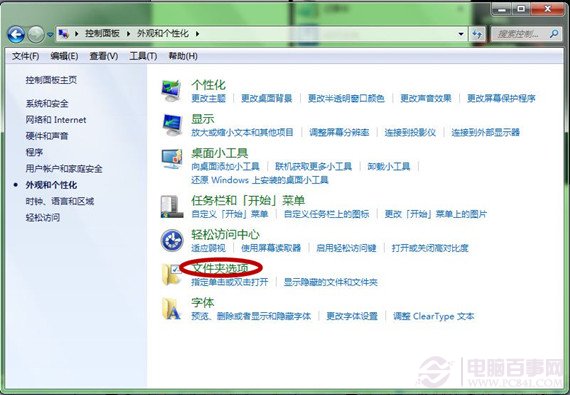Click 卸载小工具 link
The height and width of the screenshot is (395, 570).
(x=389, y=166)
